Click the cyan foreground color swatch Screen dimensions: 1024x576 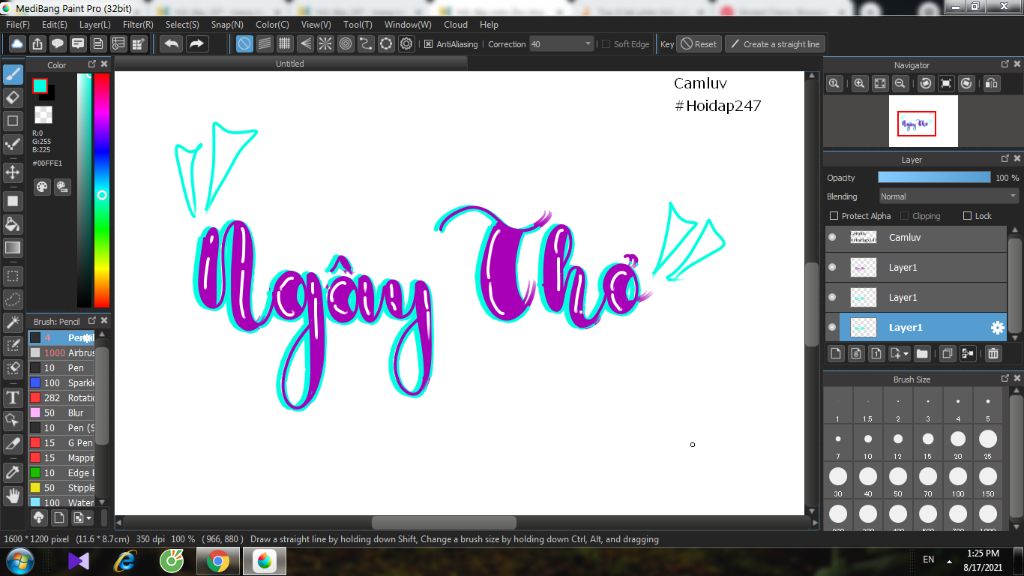point(40,86)
